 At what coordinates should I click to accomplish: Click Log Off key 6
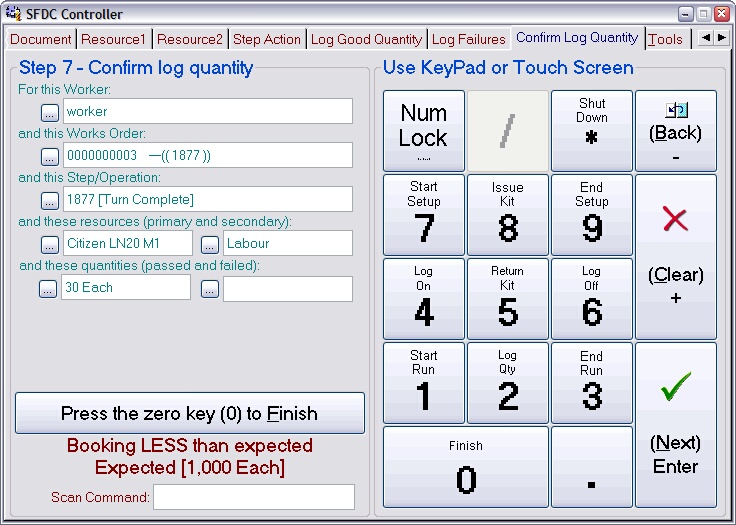coord(592,299)
